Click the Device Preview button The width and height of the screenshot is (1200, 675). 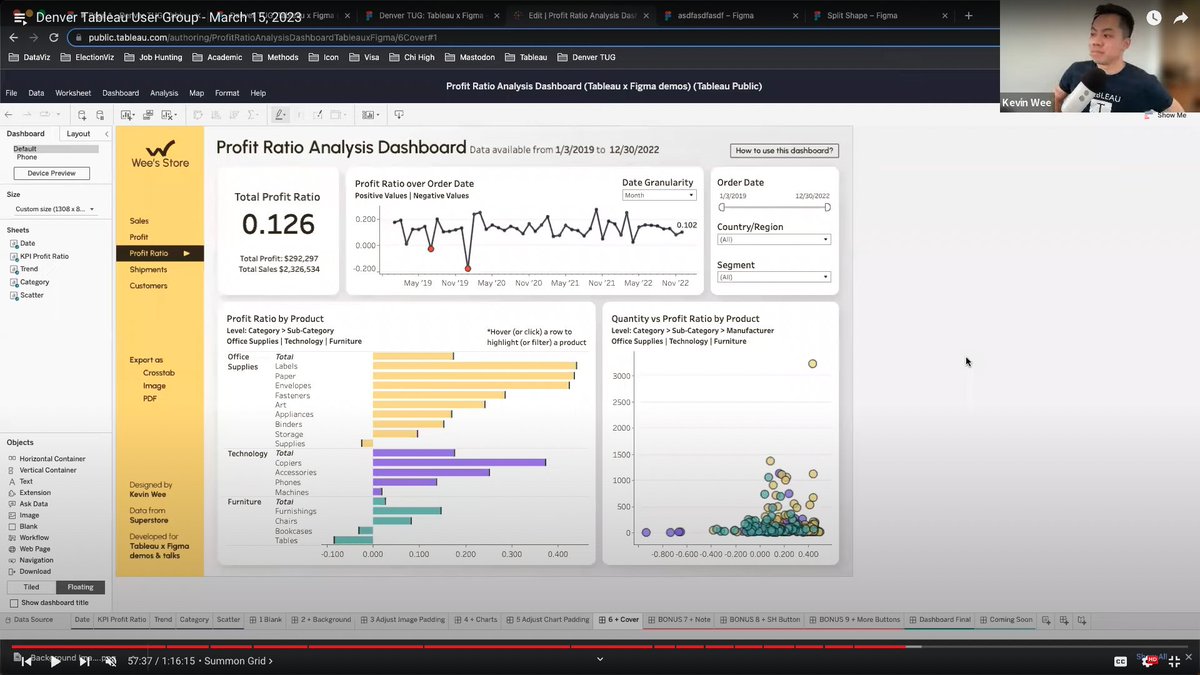pos(51,173)
